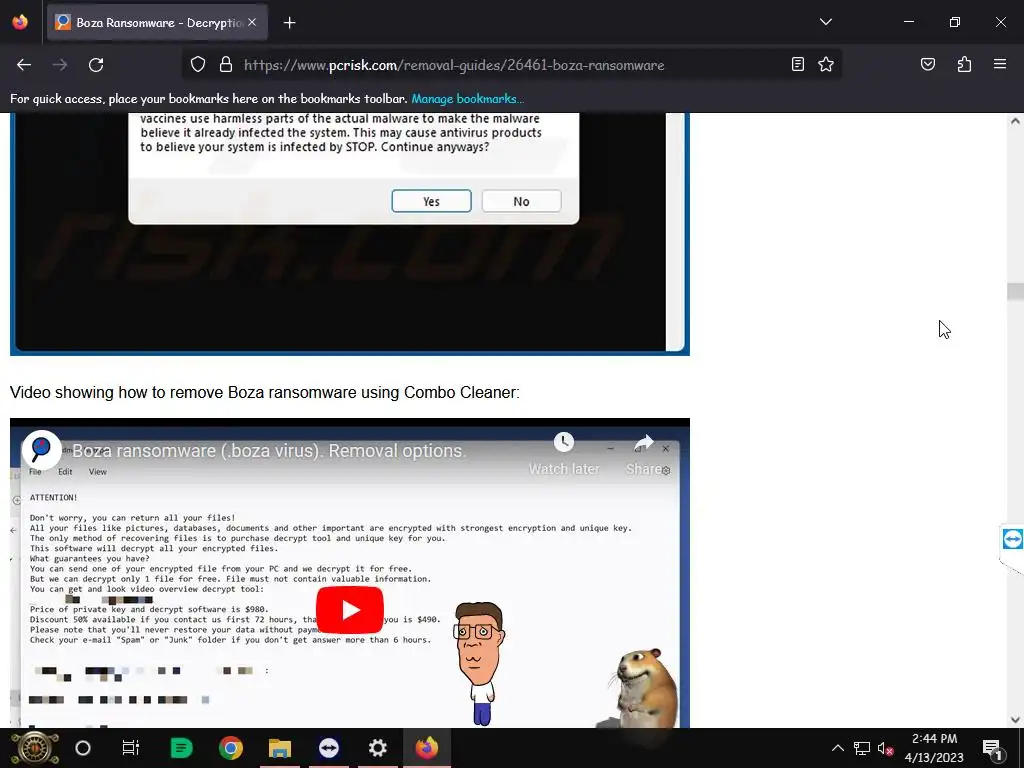View site security padlock information

pyautogui.click(x=226, y=64)
